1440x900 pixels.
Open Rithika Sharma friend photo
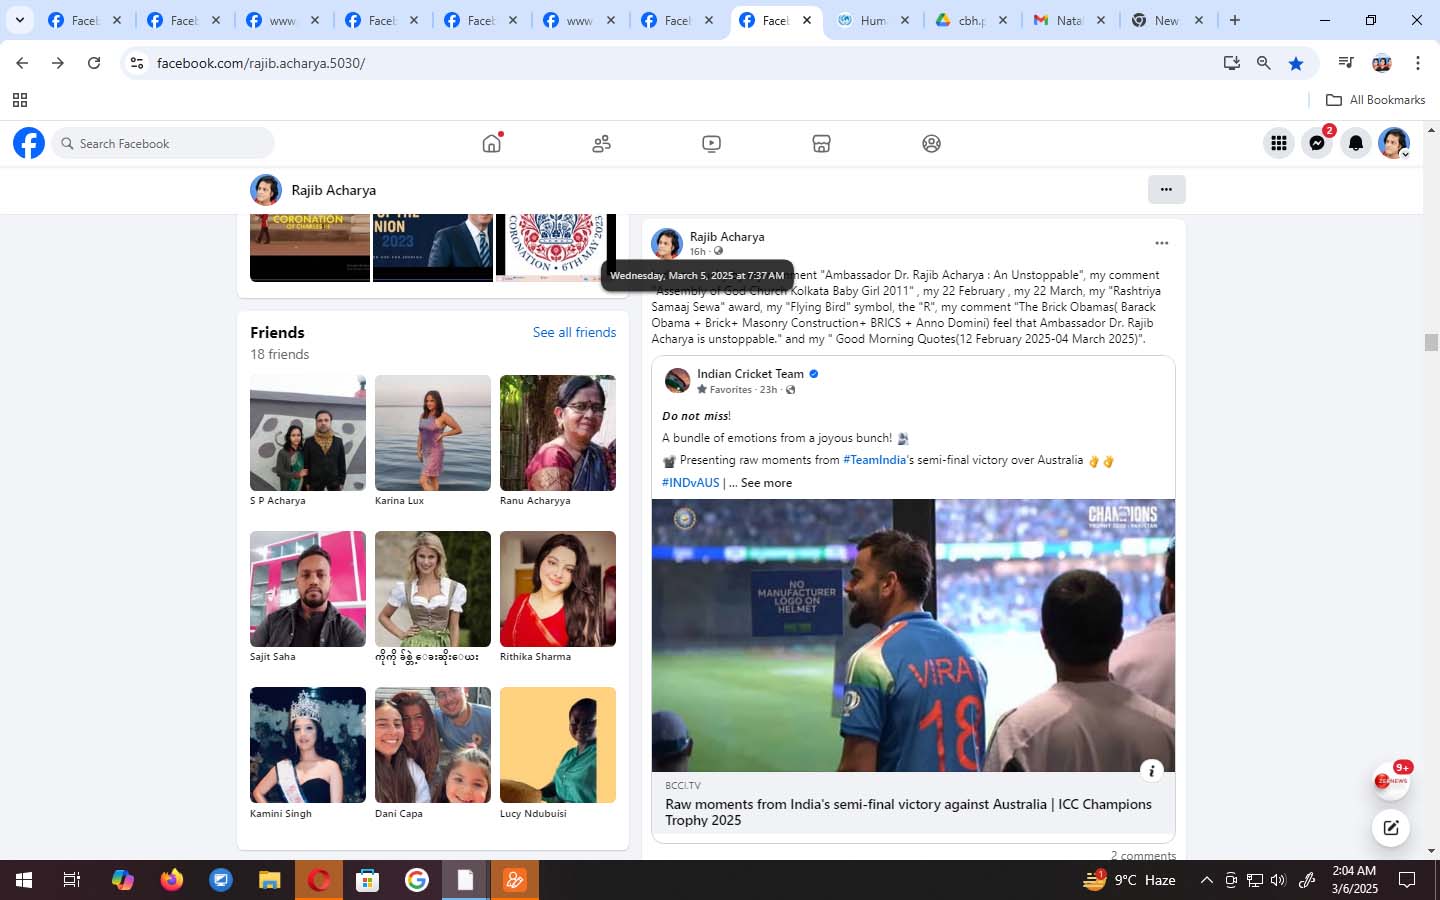coord(558,589)
